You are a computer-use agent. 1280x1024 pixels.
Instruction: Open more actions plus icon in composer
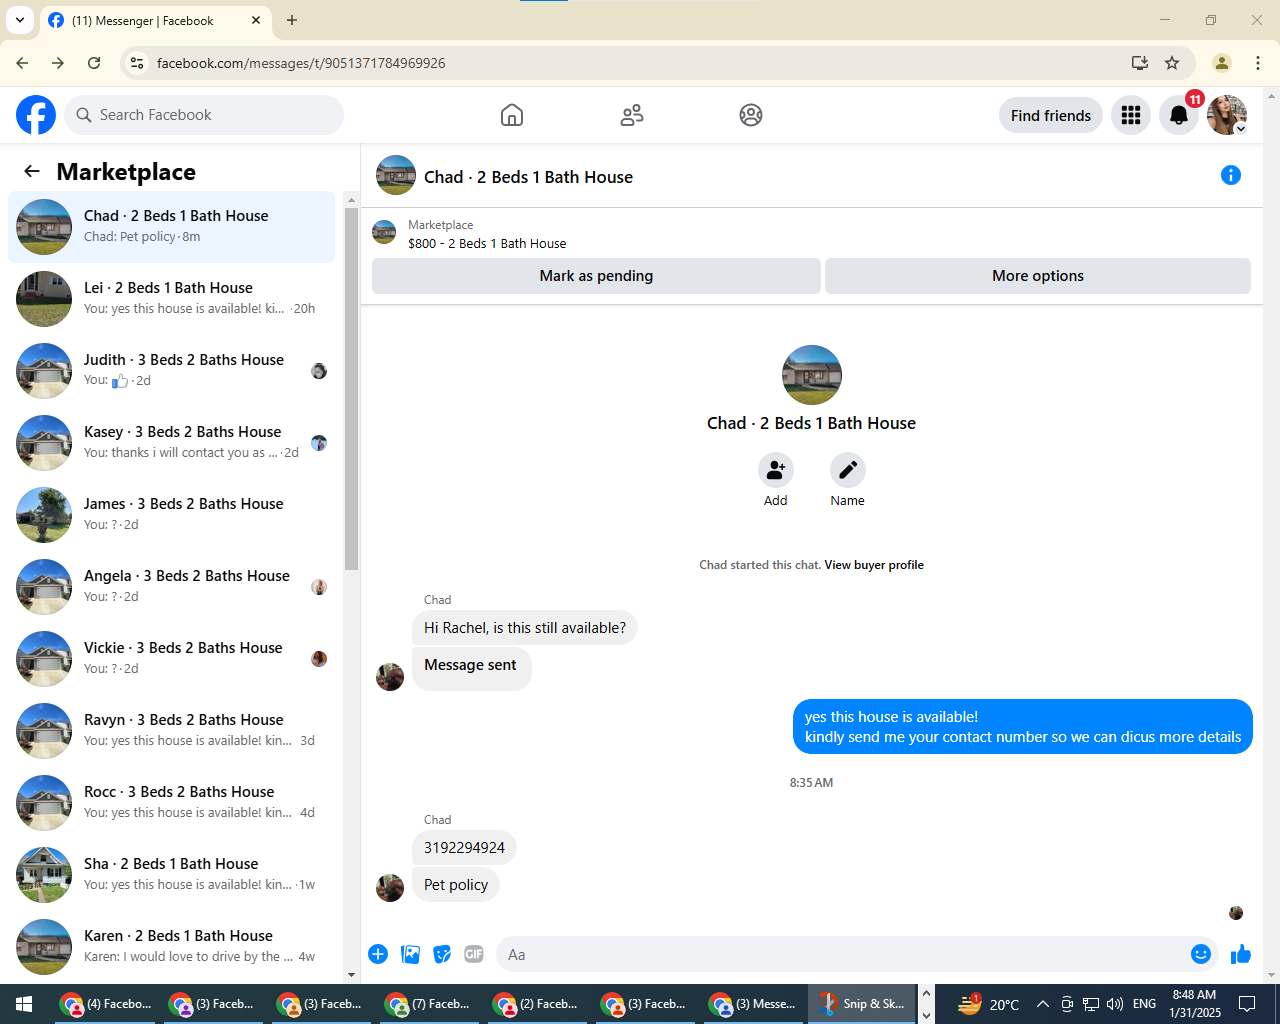coord(378,954)
